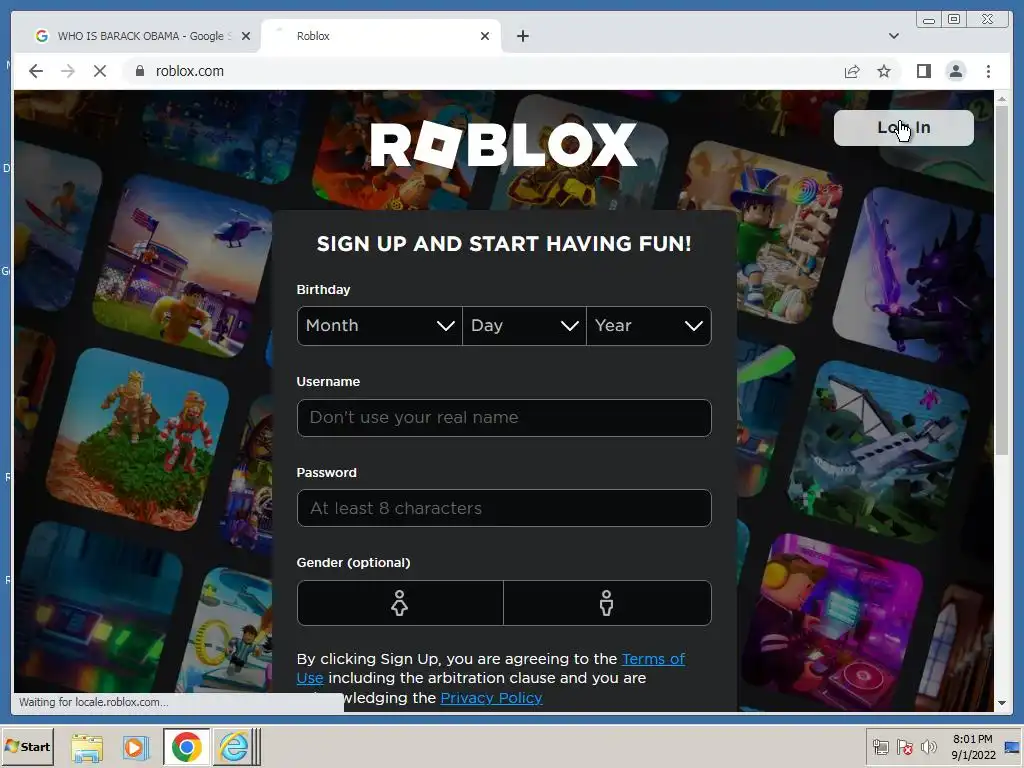Click the DJ turntable game thumbnail
The height and width of the screenshot is (768, 1024).
tap(833, 624)
